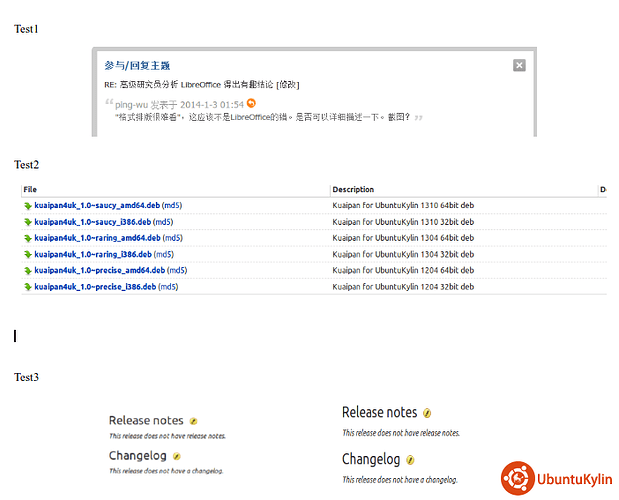Sort by the File column header
The height and width of the screenshot is (500, 619).
(30, 189)
